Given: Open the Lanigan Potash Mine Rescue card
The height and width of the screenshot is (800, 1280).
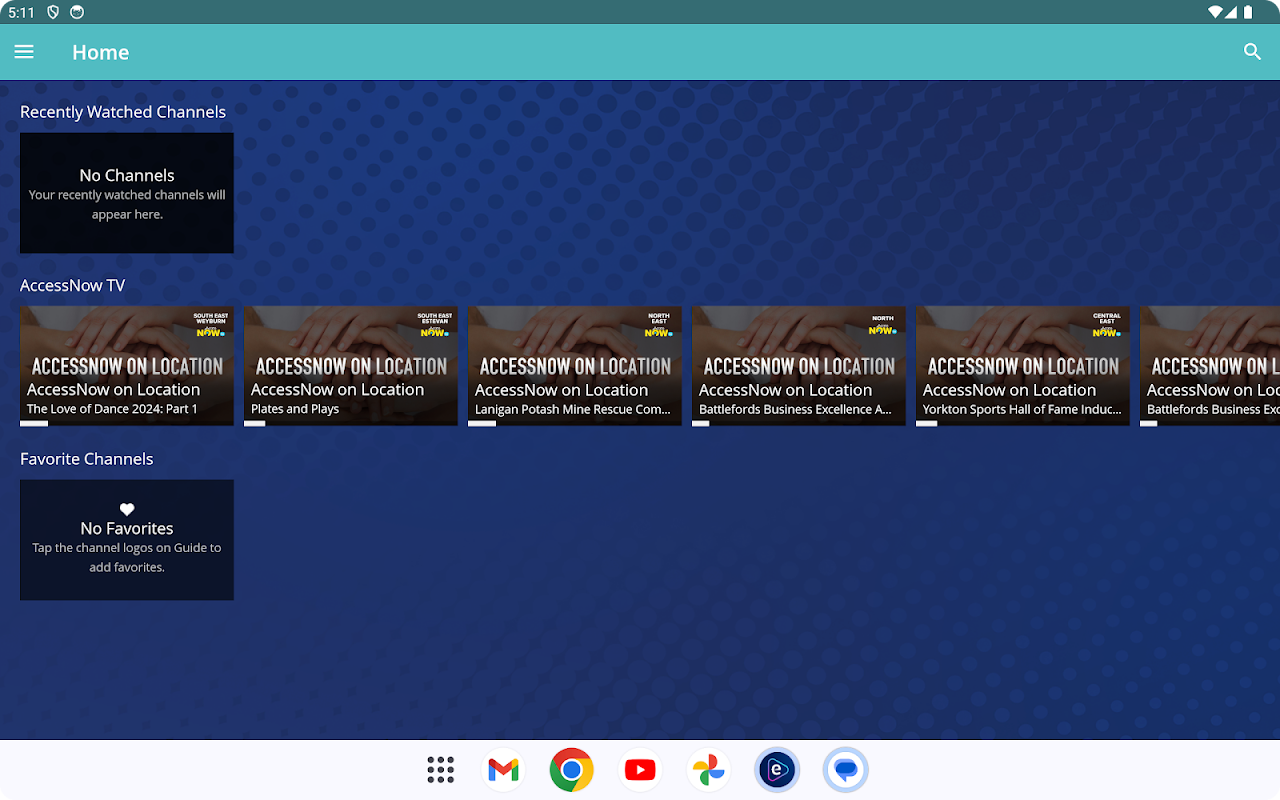Looking at the screenshot, I should click(575, 366).
